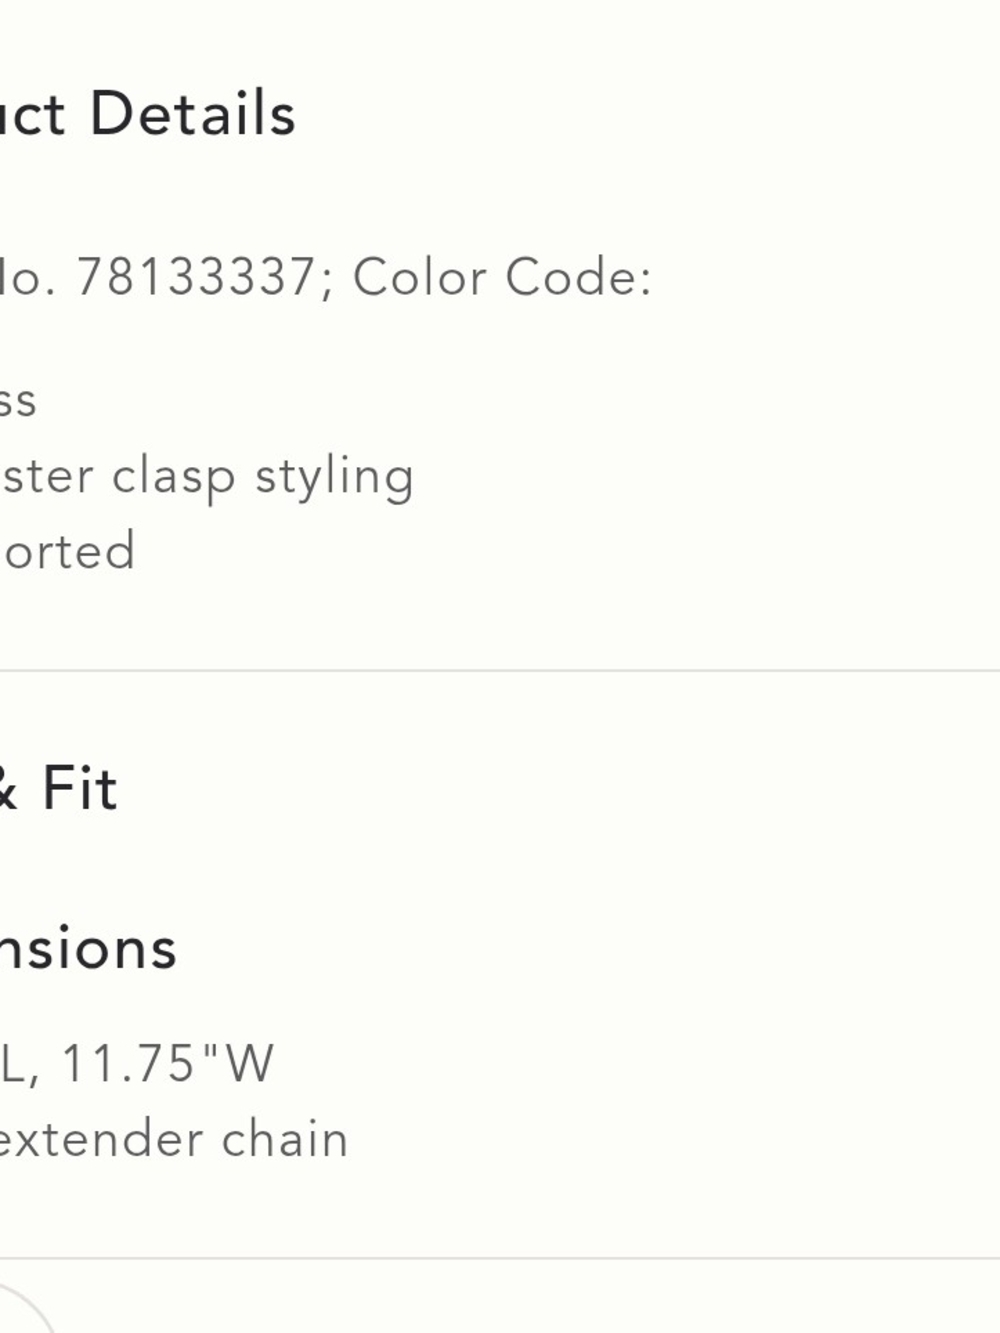This screenshot has width=1000, height=1333.
Task: Click the lobster clasp styling line
Action: 206,478
